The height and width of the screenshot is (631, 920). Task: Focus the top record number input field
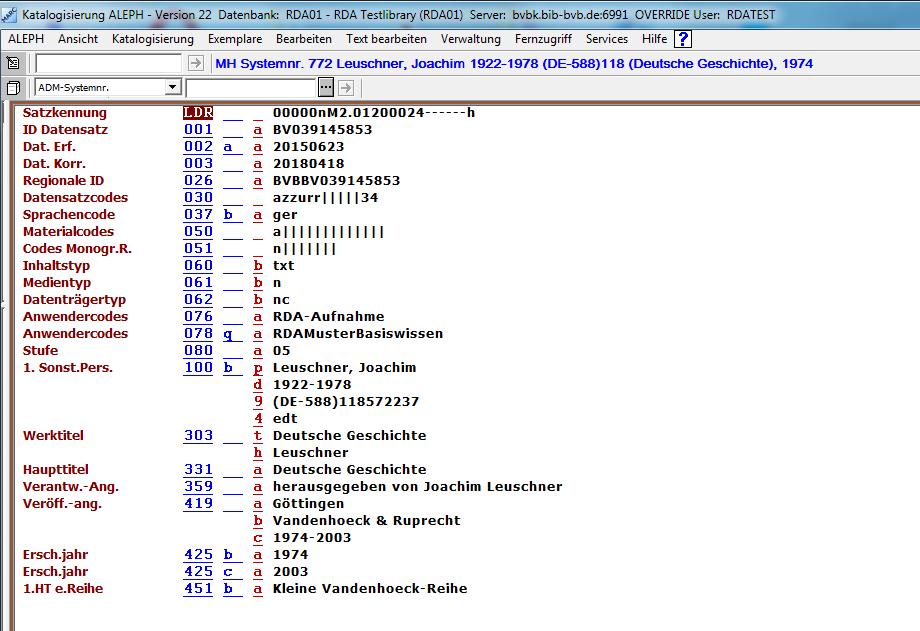click(108, 63)
